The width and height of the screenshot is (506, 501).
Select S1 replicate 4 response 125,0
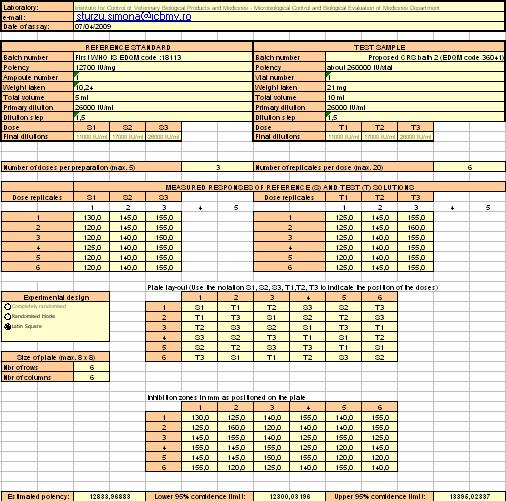click(x=91, y=247)
